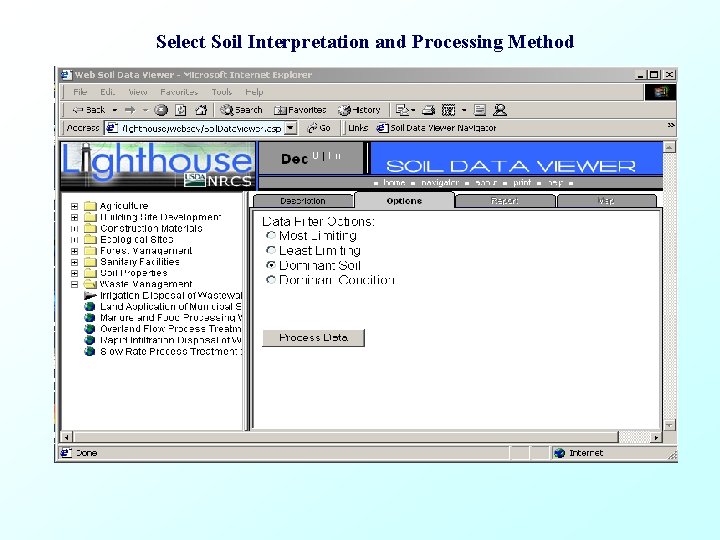Screen dimensions: 720x540
Task: Click the Internet zone globe in status bar
Action: 559,453
